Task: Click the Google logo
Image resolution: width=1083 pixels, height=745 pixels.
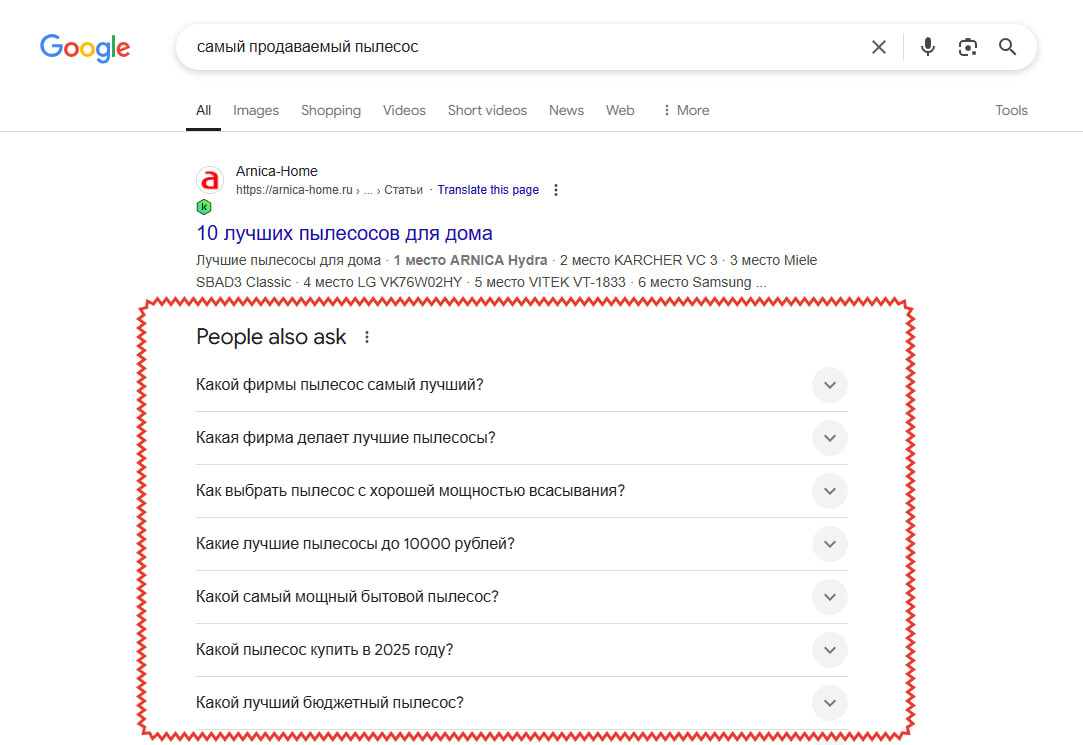Action: pos(85,47)
